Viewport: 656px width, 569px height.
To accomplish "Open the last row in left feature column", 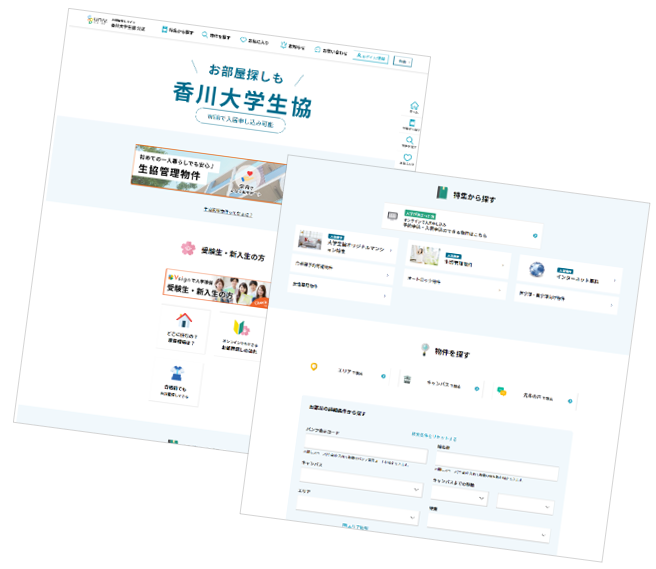I will point(340,290).
